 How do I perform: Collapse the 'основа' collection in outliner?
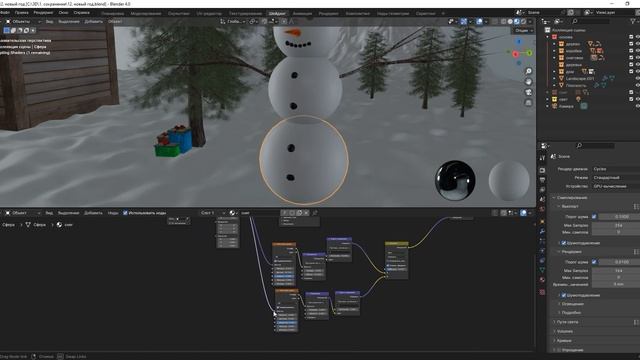coord(548,37)
